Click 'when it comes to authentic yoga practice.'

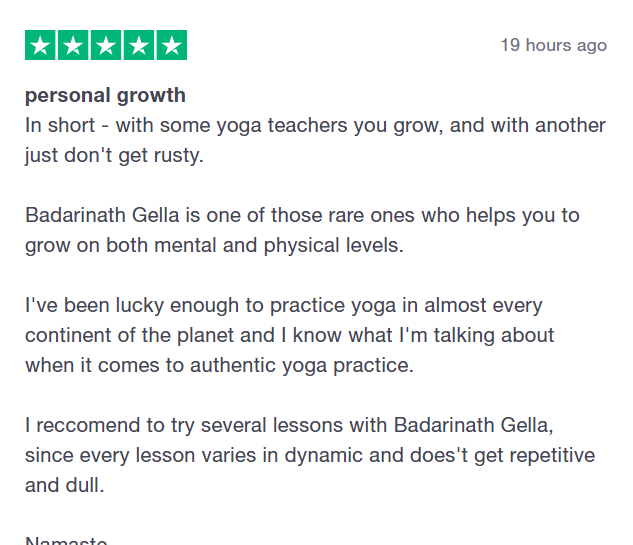coord(220,366)
